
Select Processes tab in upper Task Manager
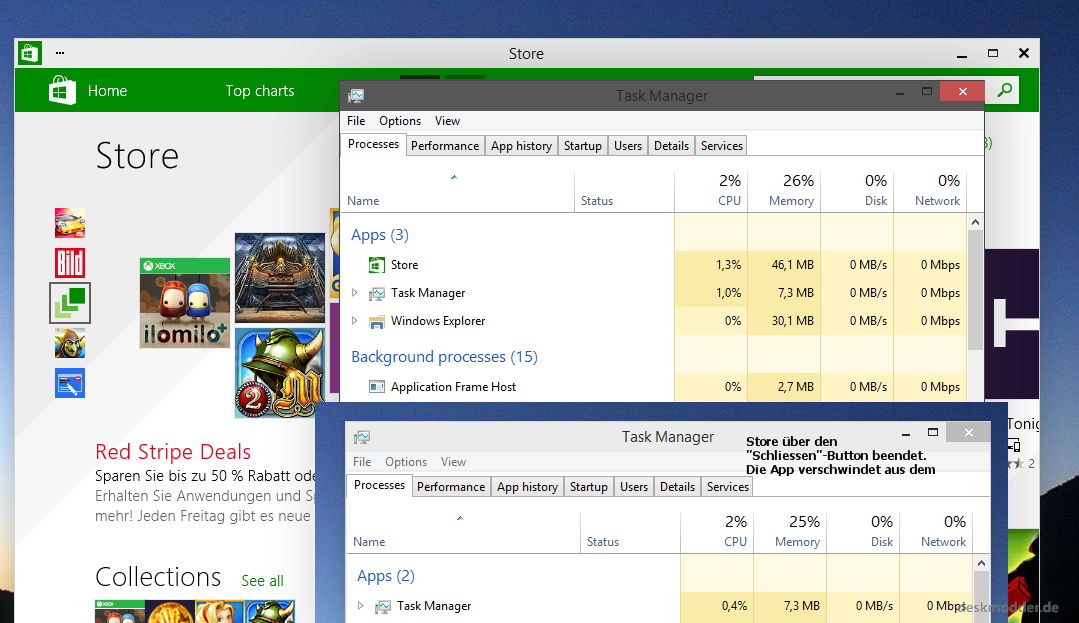[x=373, y=145]
